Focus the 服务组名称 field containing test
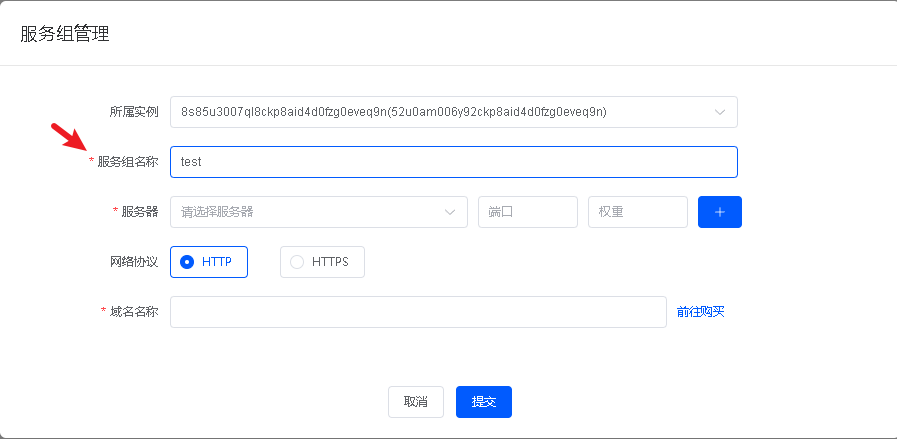Viewport: 897px width, 439px height. tap(454, 162)
